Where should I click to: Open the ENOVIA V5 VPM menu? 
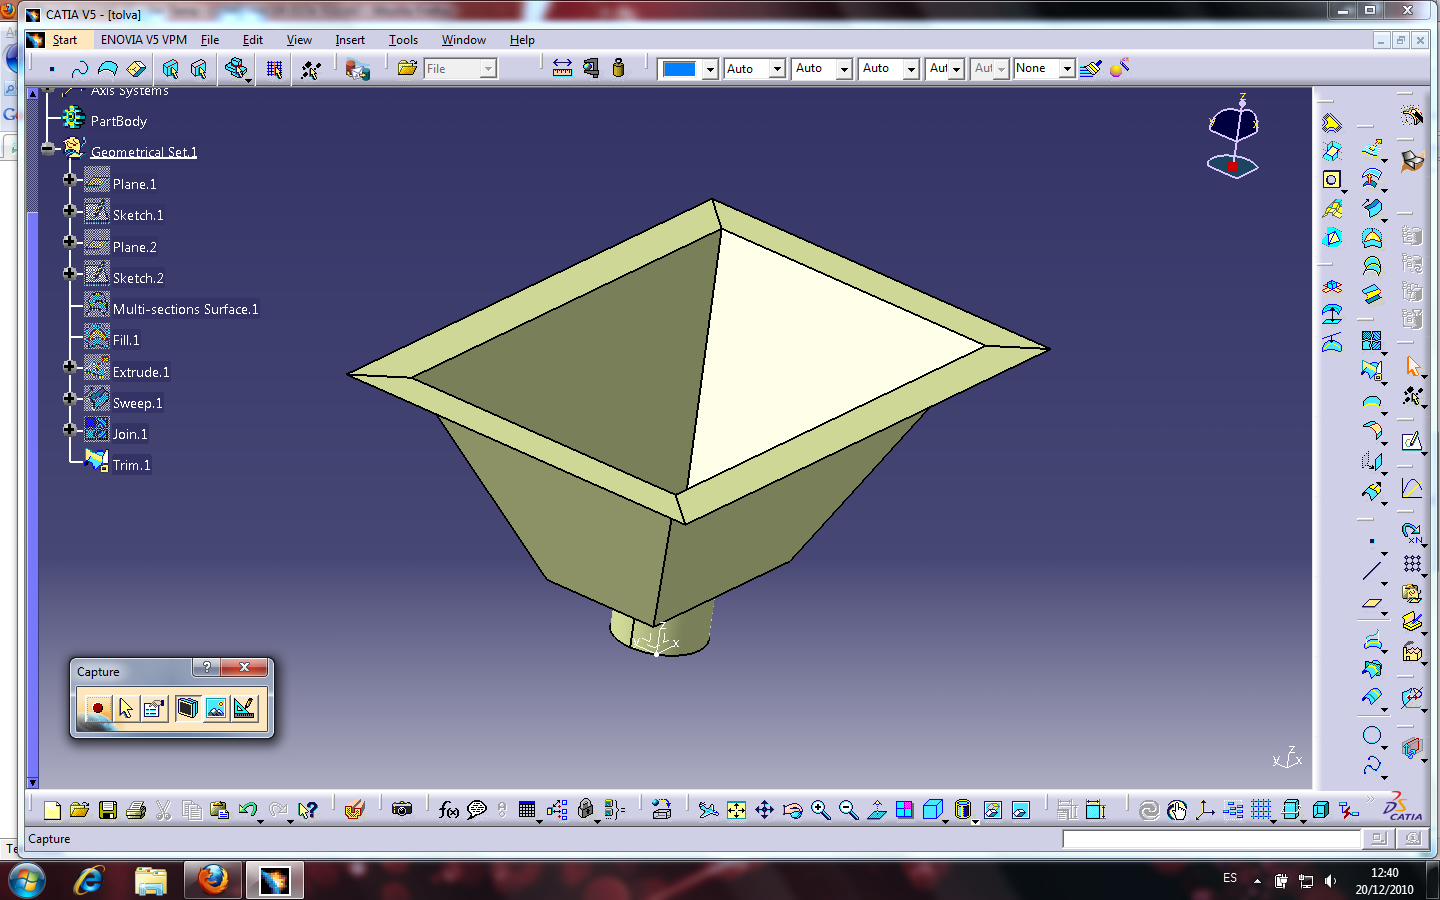pyautogui.click(x=144, y=40)
